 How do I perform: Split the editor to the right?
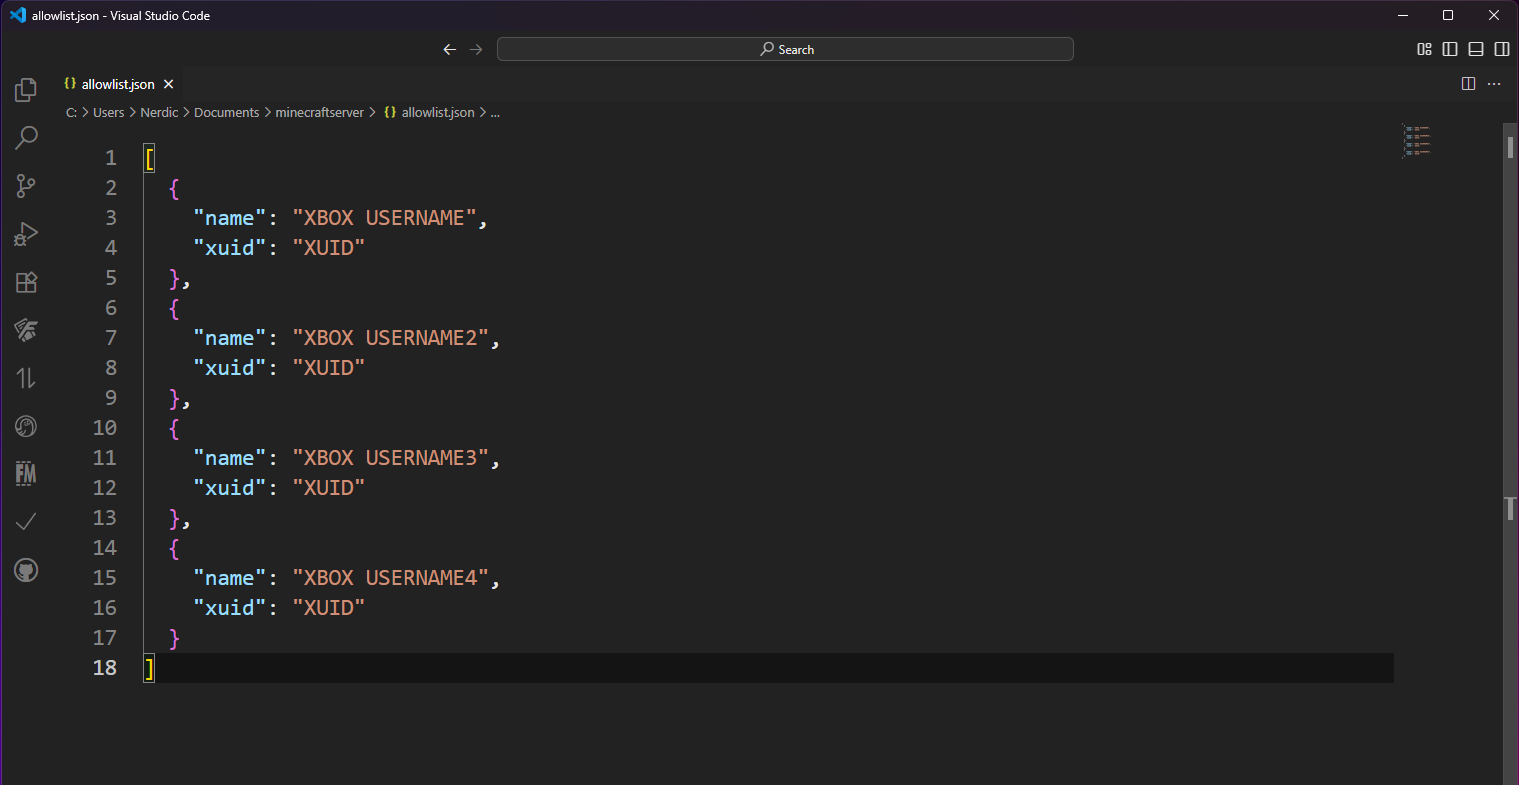click(x=1468, y=84)
